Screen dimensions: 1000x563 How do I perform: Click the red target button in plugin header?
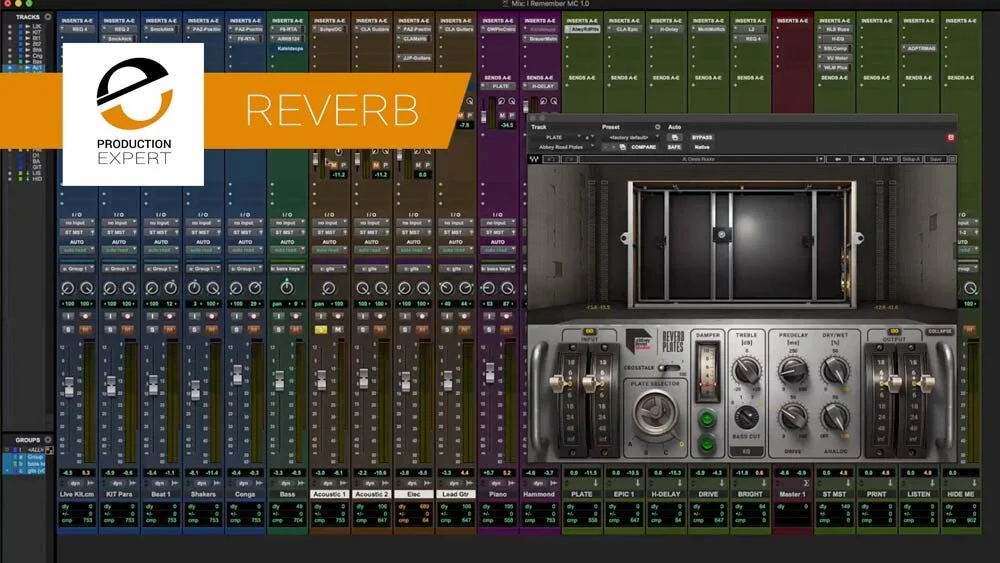coord(950,137)
